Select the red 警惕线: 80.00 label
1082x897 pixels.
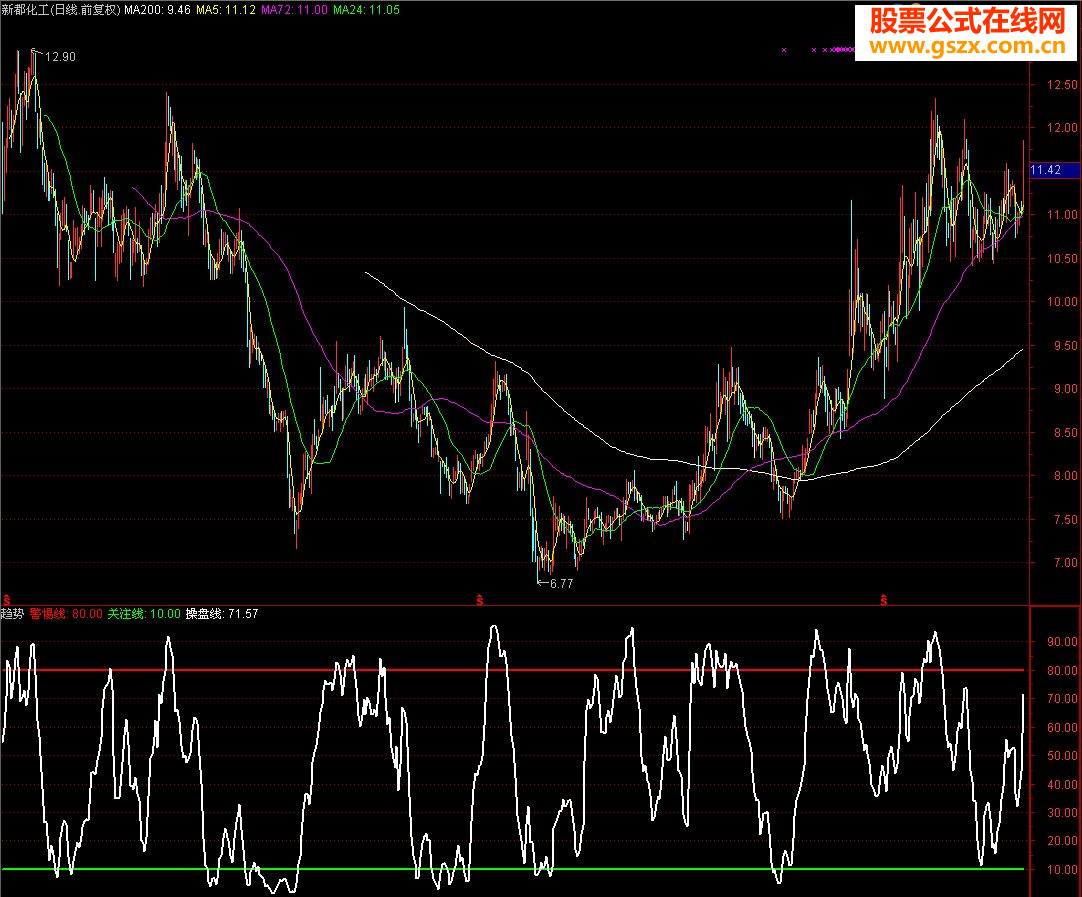tap(66, 613)
